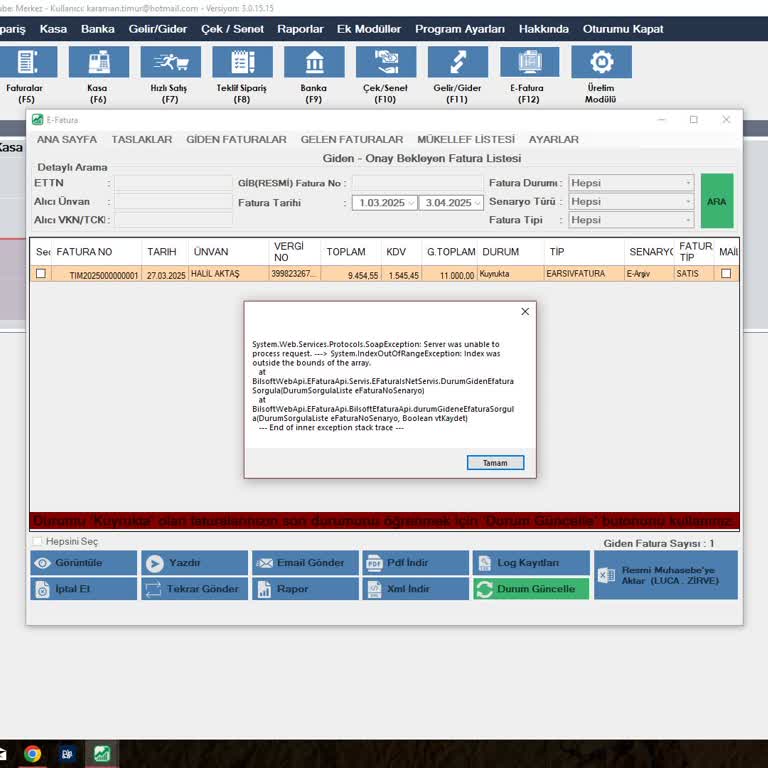Screen dimensions: 768x768
Task: Open the Hakkında menu
Action: click(544, 29)
